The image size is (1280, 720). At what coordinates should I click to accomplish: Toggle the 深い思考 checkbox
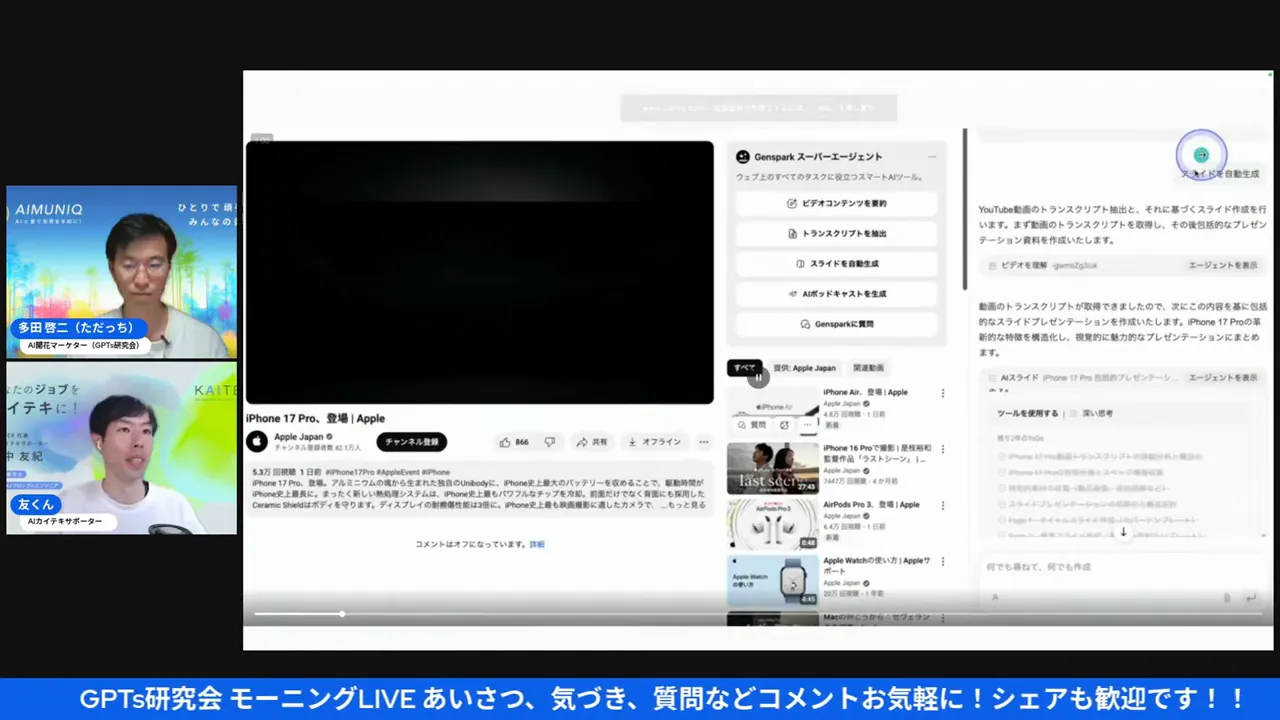[x=1073, y=413]
